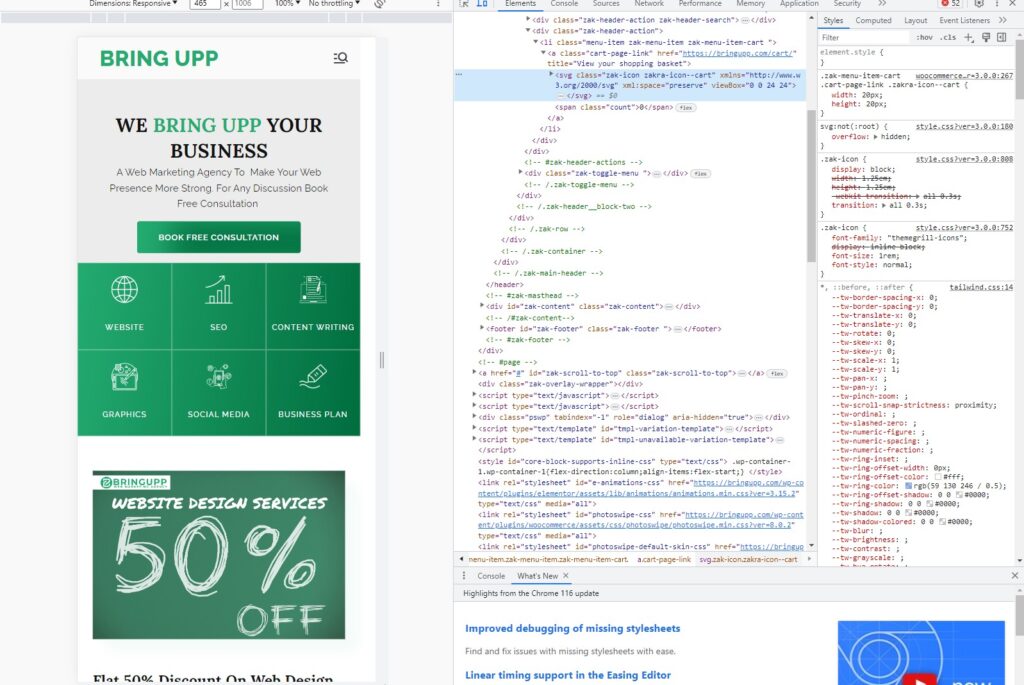Switch to the Elements tab

(x=520, y=4)
